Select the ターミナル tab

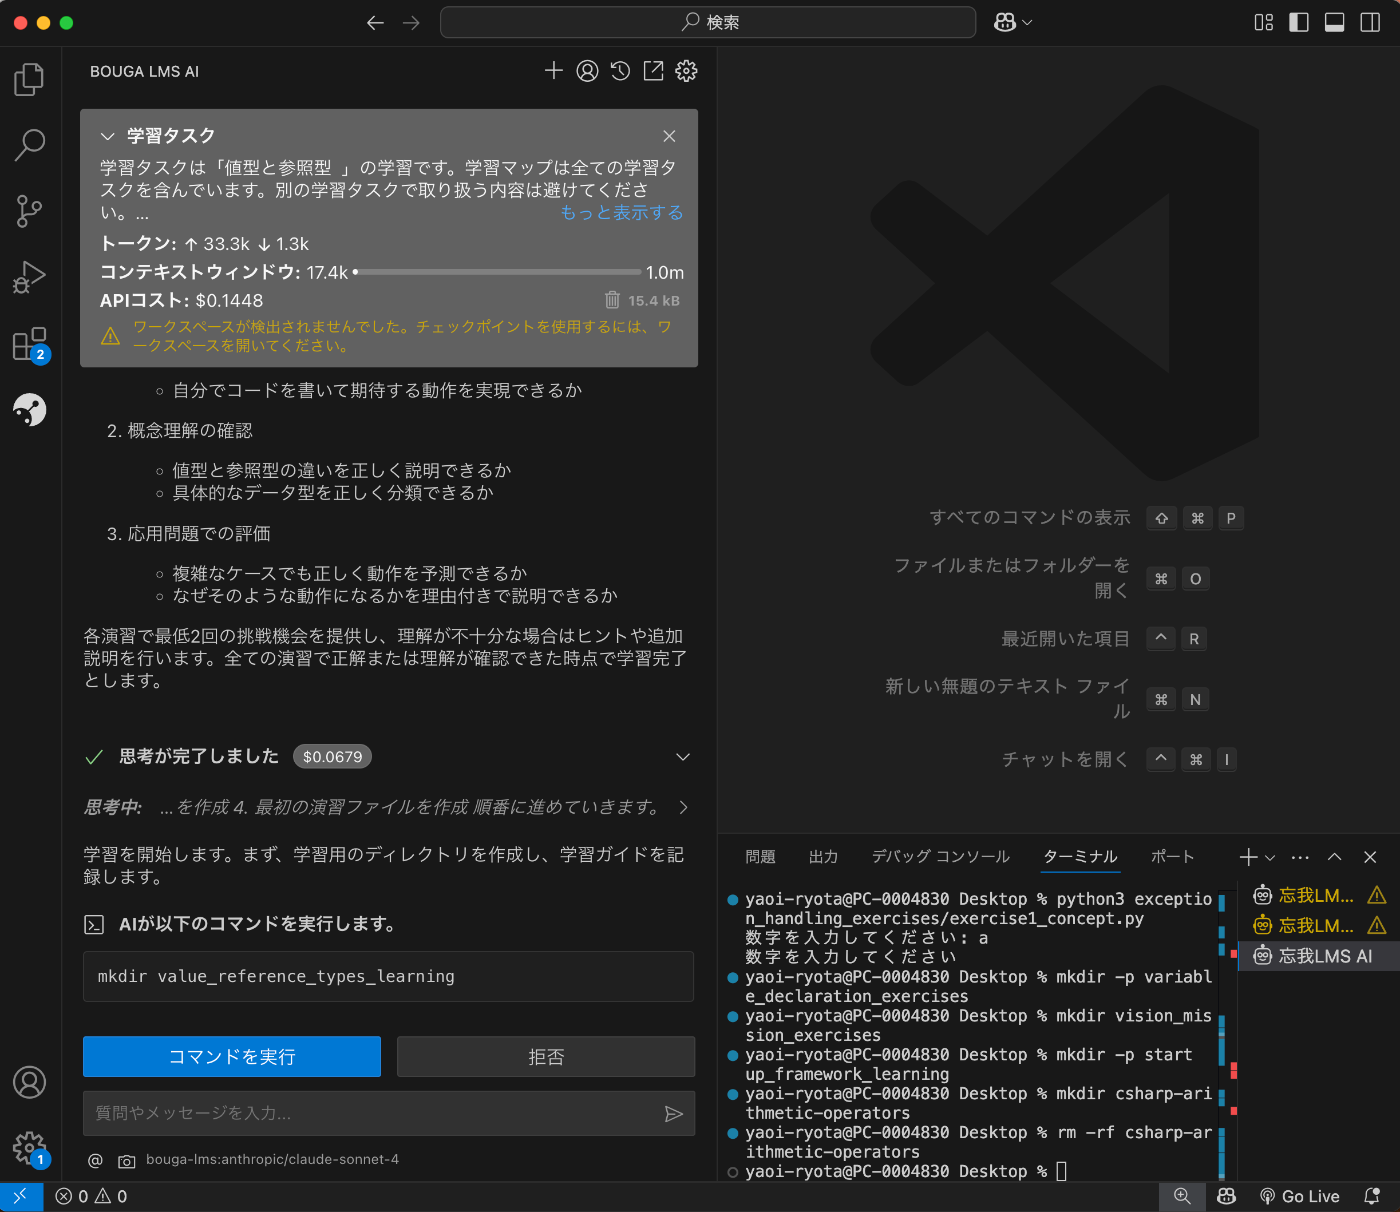(1081, 857)
